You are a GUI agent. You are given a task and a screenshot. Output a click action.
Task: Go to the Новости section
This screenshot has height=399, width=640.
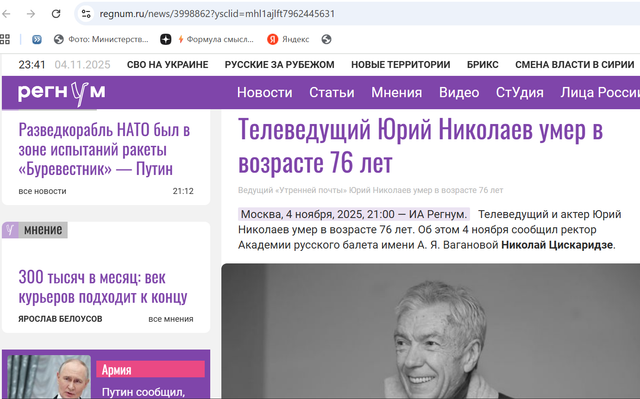pyautogui.click(x=264, y=93)
